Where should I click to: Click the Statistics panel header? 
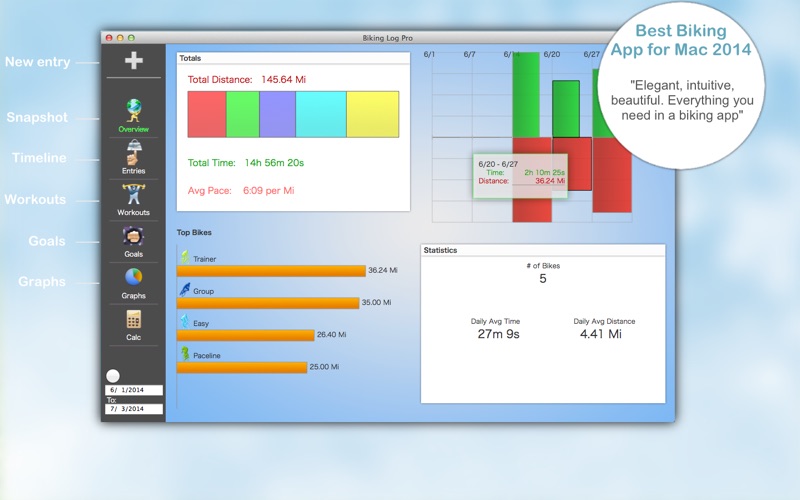(x=543, y=251)
